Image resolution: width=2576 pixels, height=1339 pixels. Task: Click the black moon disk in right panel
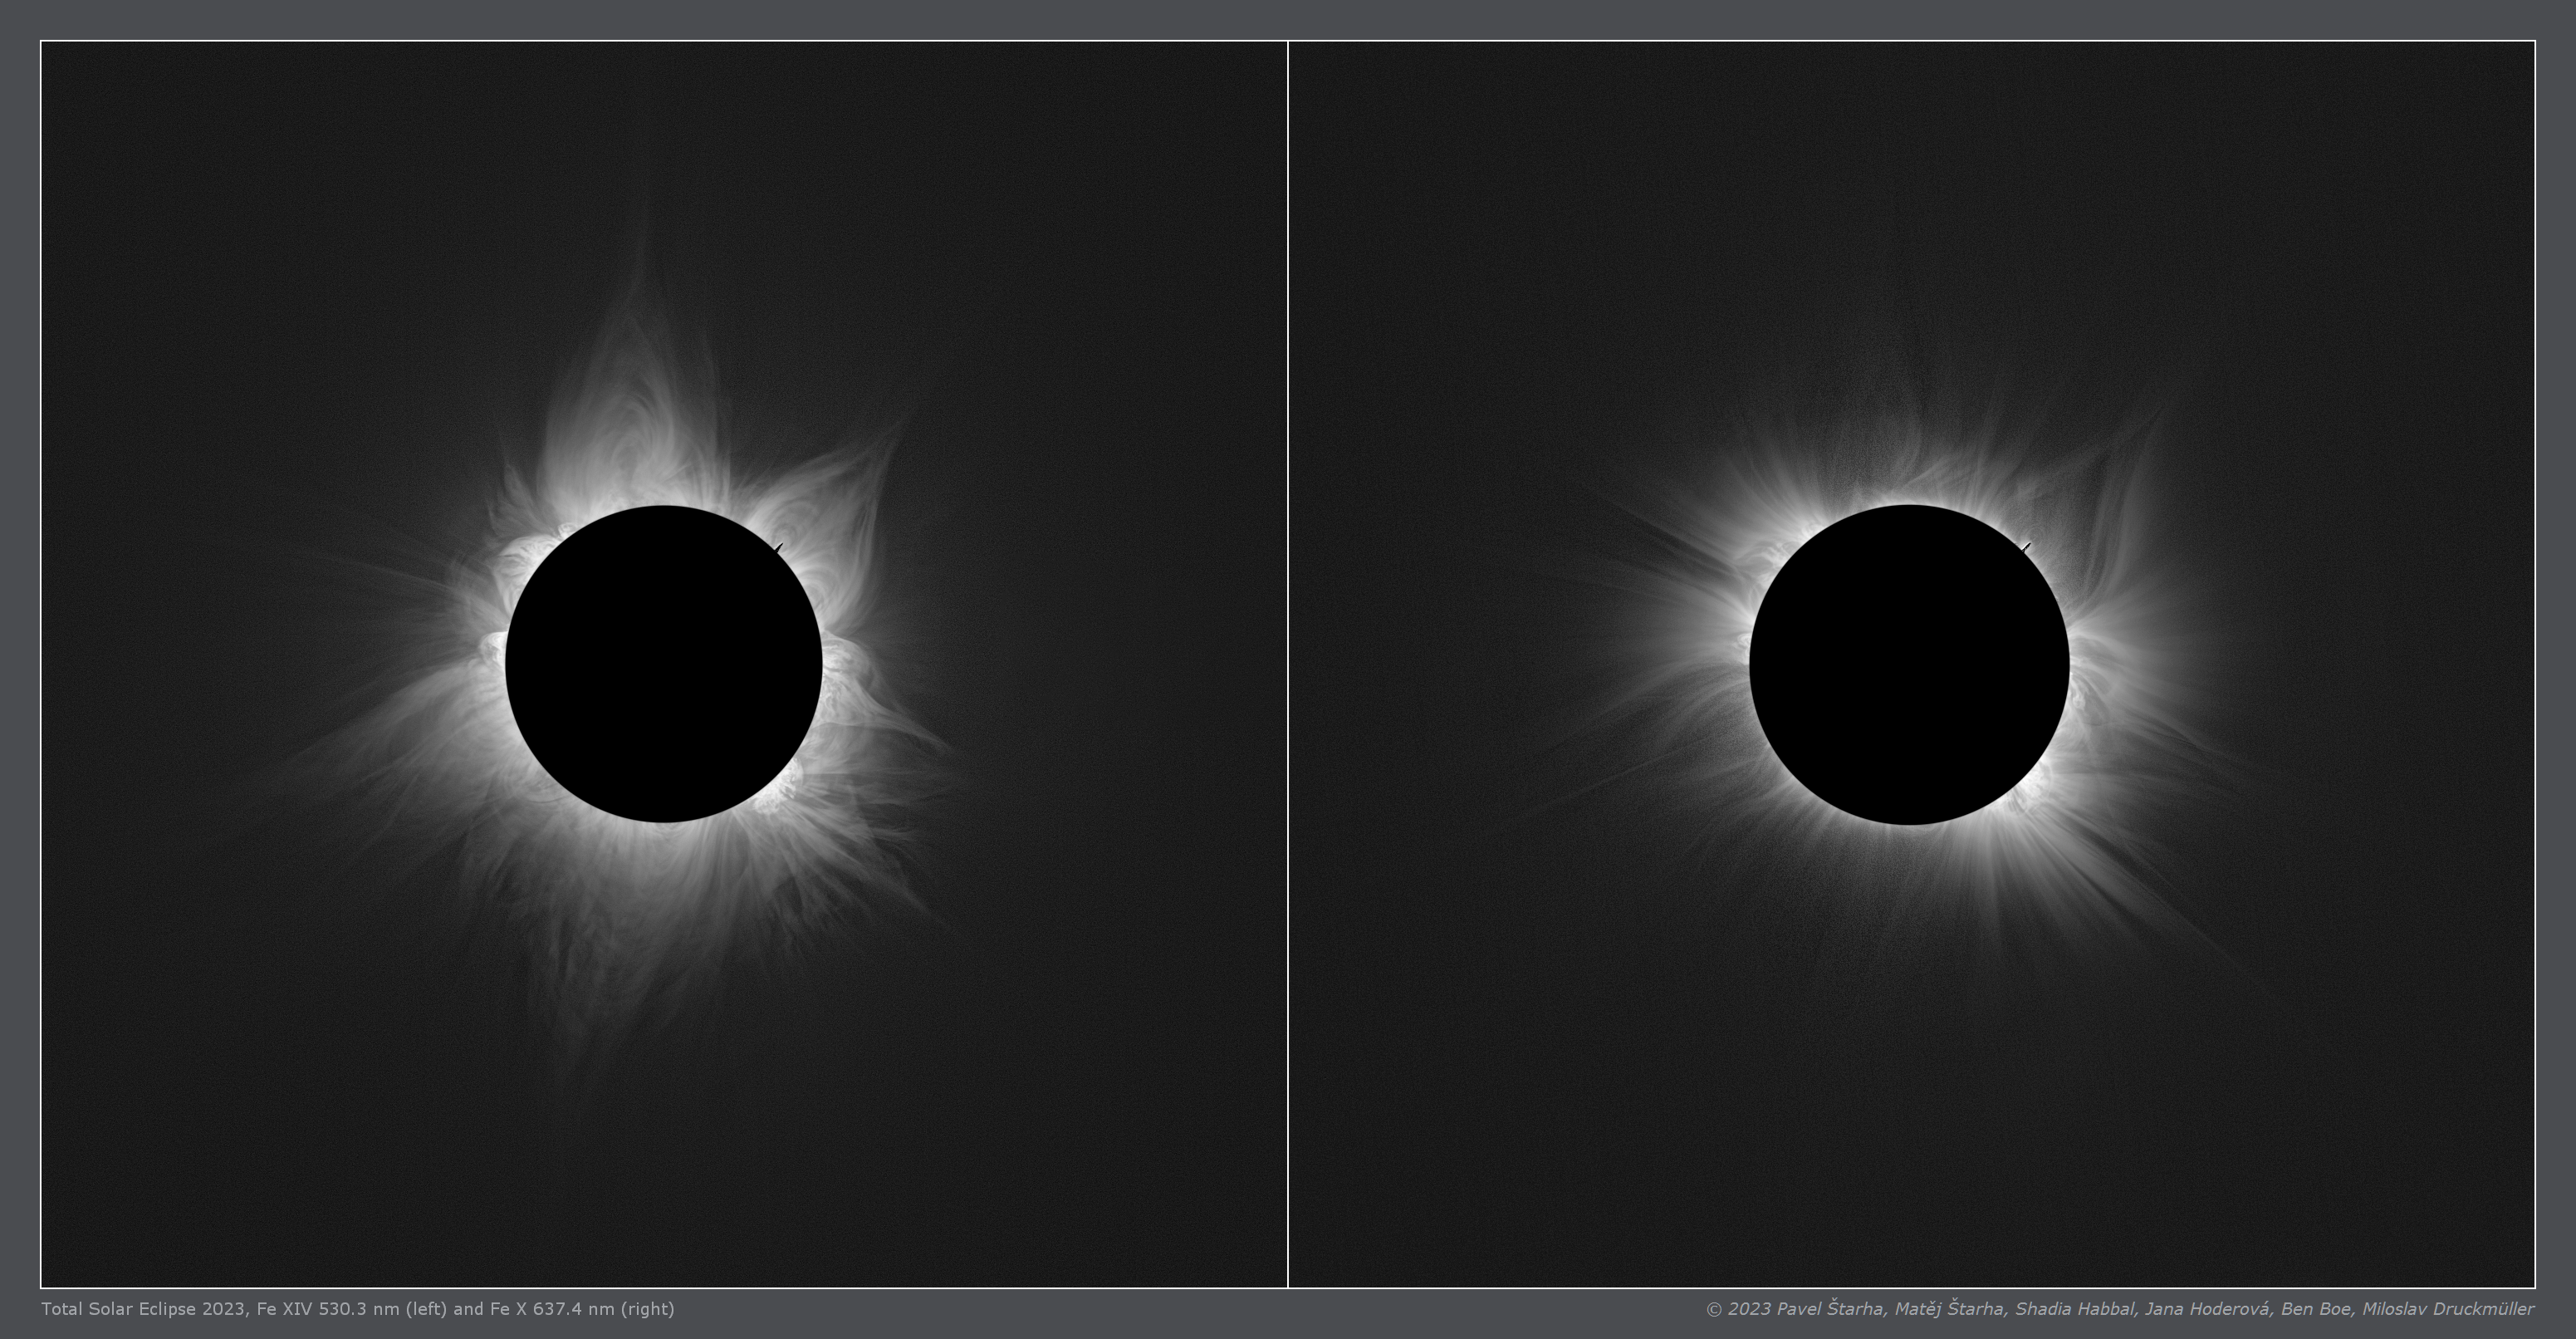pos(1909,664)
